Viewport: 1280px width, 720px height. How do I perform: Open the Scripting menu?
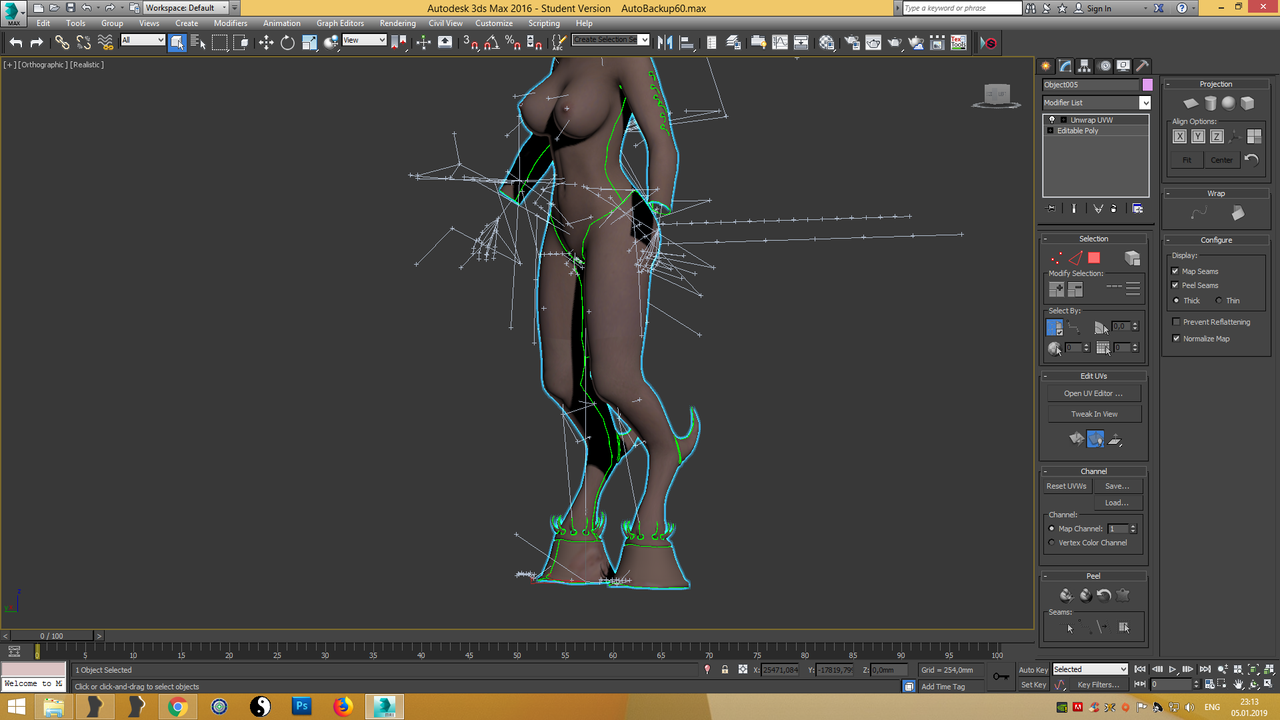[544, 23]
